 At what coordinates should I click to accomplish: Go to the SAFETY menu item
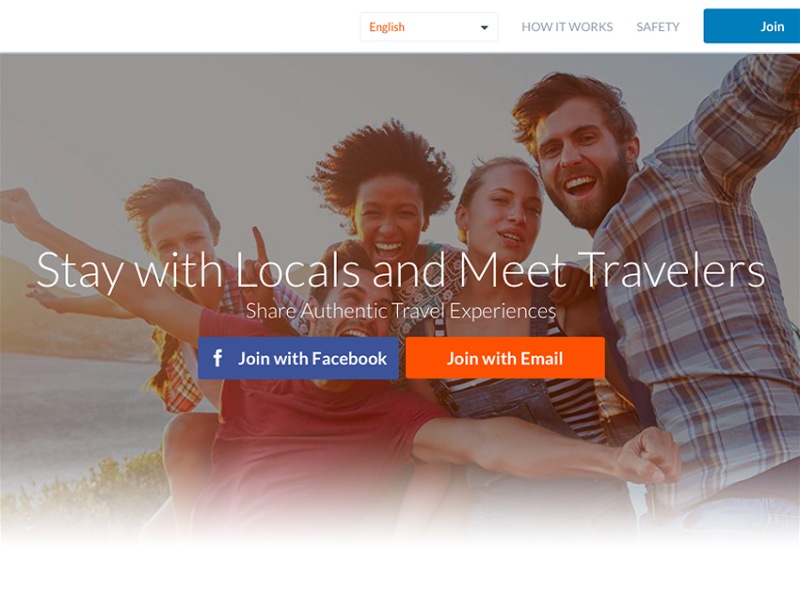tap(658, 27)
